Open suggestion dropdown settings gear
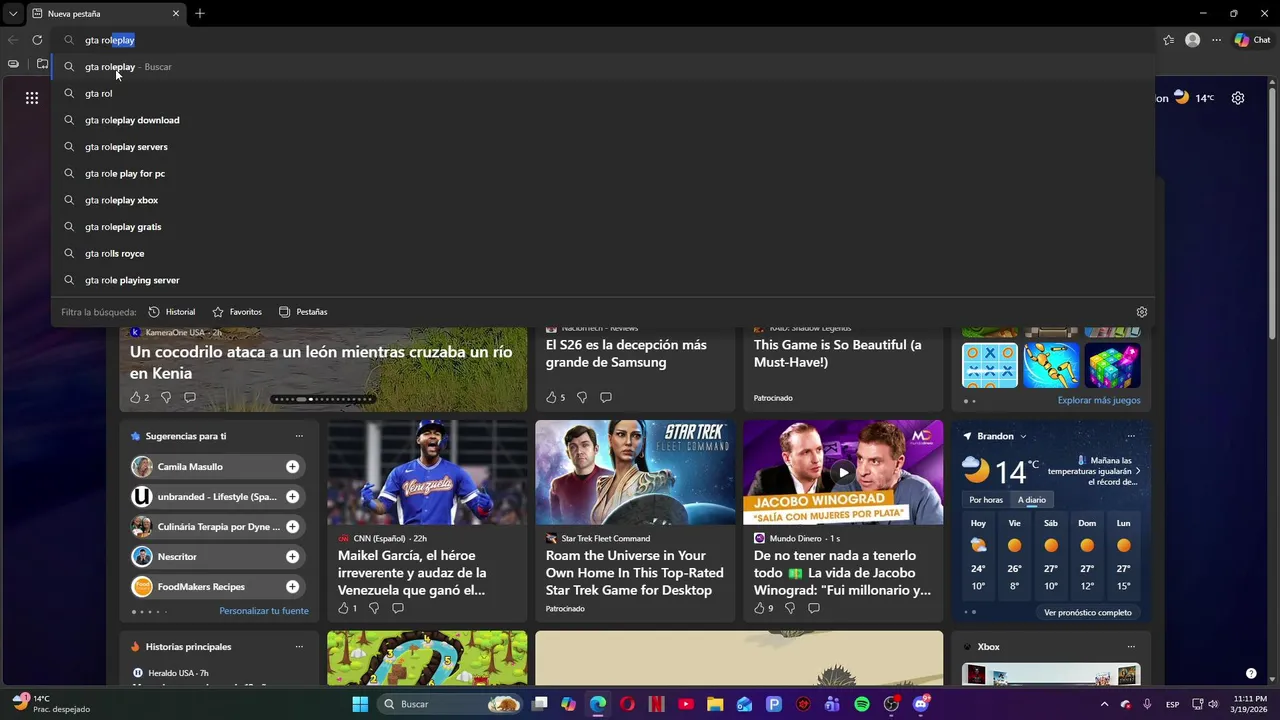 (x=1142, y=312)
